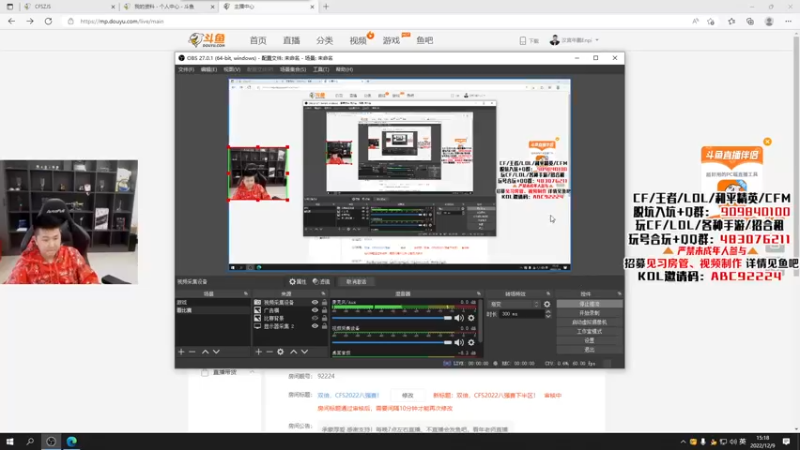
Task: Refresh the browser page
Action: click(48, 21)
